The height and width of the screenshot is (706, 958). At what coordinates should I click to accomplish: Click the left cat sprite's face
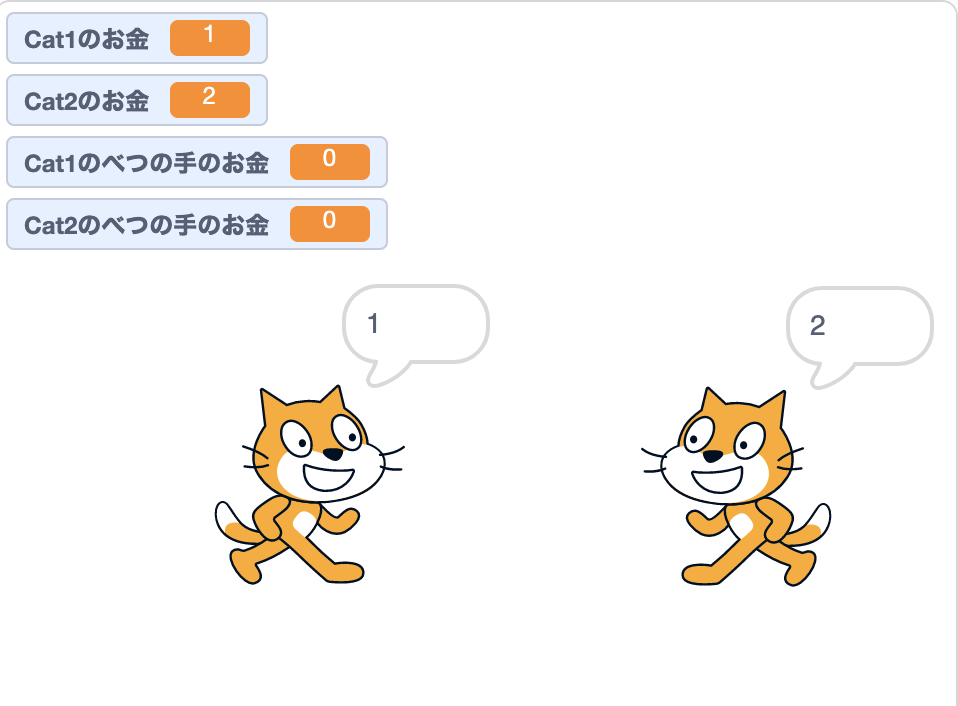click(x=323, y=452)
